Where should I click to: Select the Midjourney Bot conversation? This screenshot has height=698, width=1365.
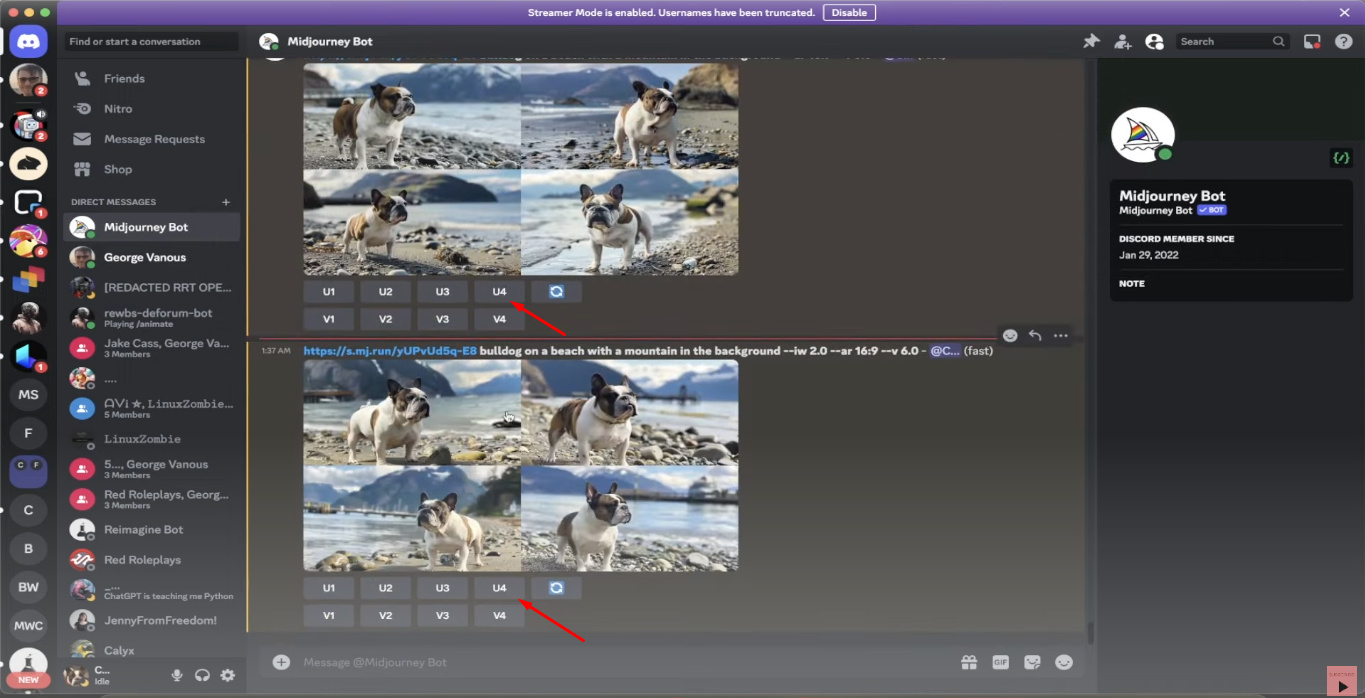152,227
